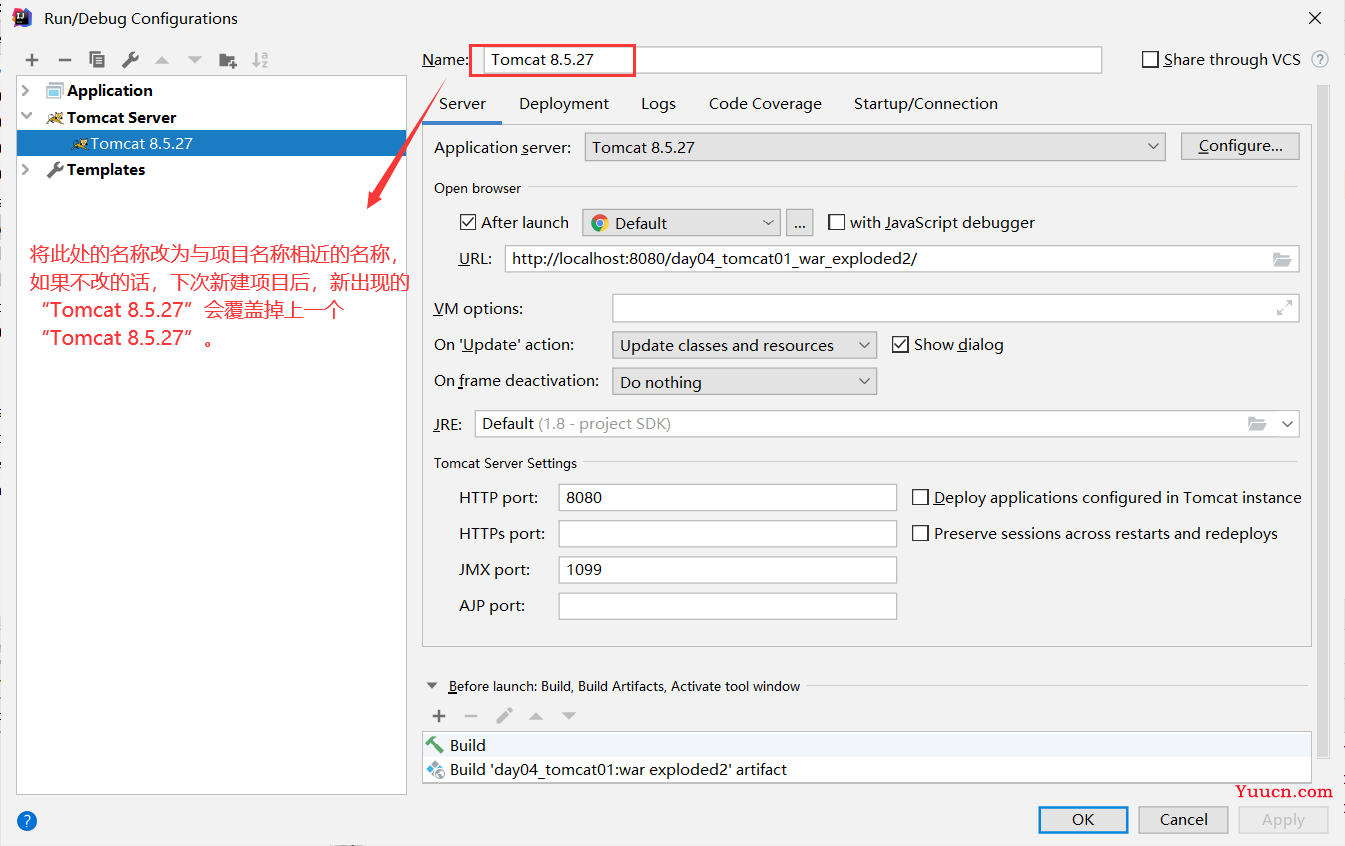Expand the VM options field
Image resolution: width=1345 pixels, height=846 pixels.
tap(1285, 308)
